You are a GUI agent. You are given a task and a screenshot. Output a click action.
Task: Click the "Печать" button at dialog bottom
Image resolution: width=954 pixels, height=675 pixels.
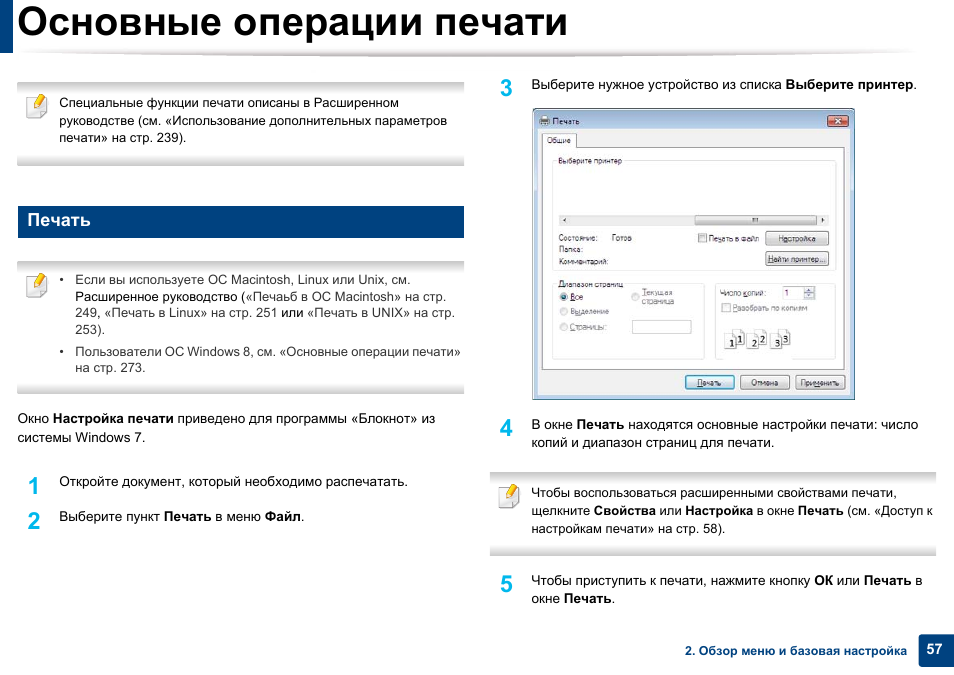708,382
